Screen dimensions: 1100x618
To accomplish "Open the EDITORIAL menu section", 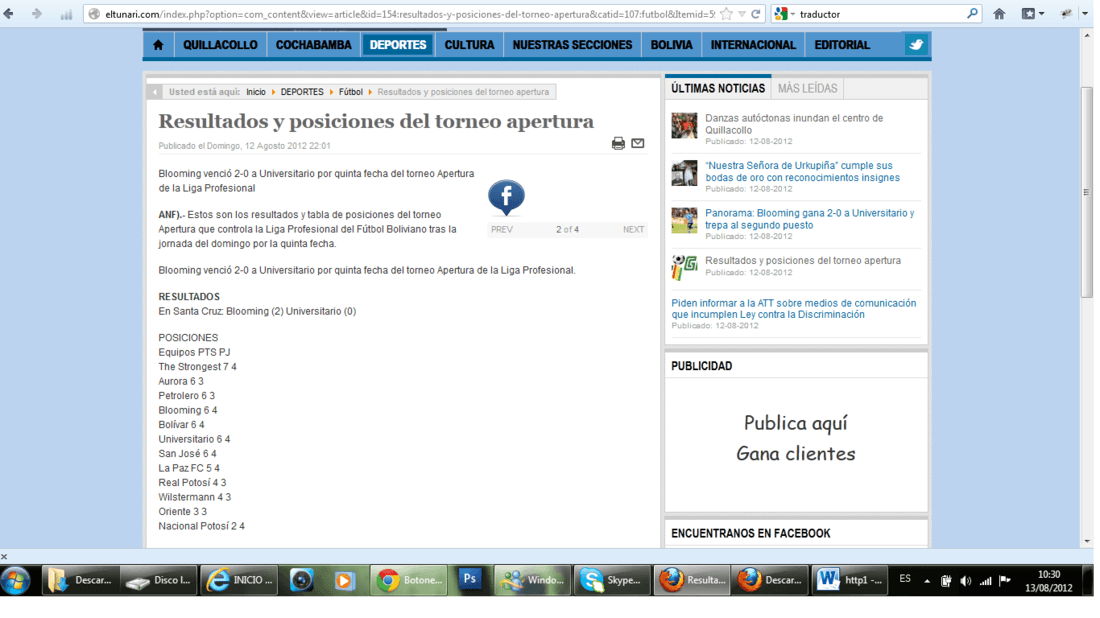I will [x=842, y=45].
